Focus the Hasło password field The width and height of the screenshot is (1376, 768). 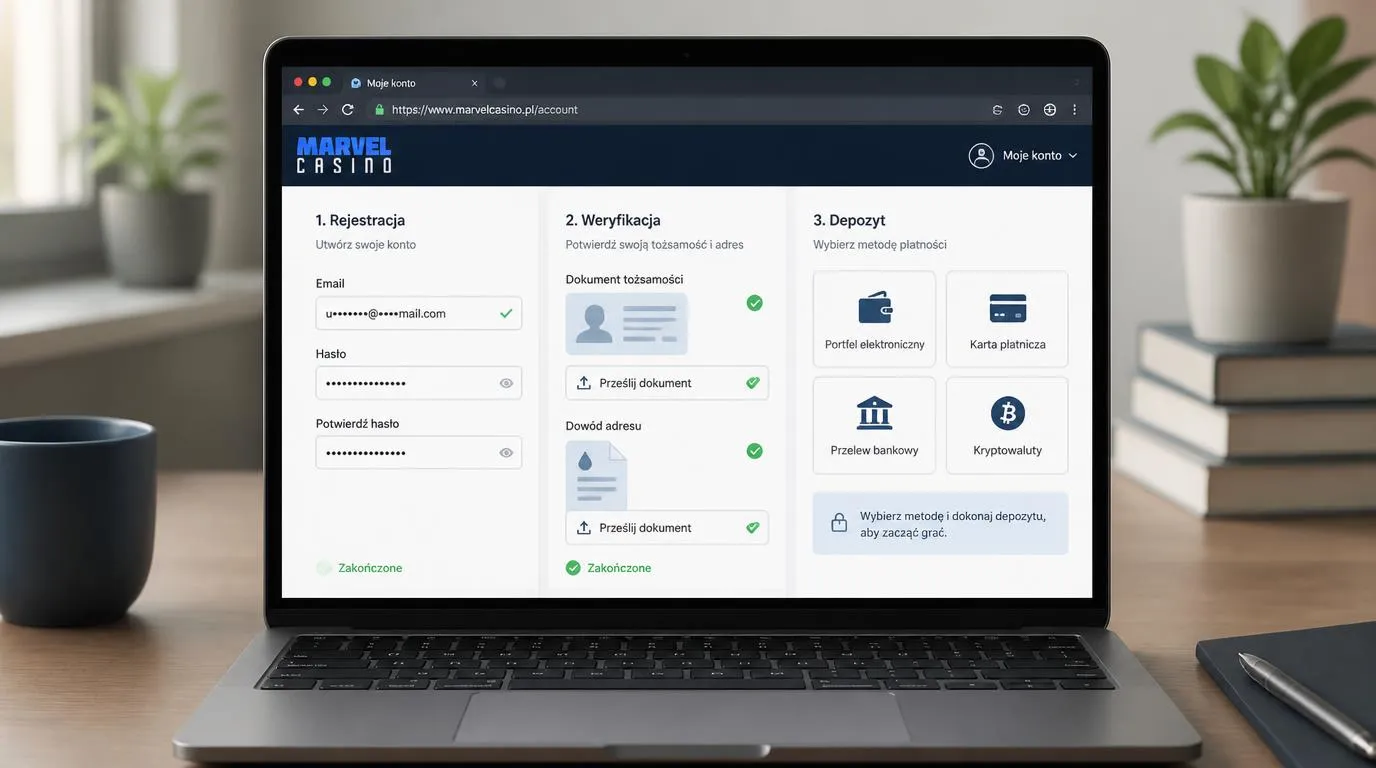[x=419, y=383]
